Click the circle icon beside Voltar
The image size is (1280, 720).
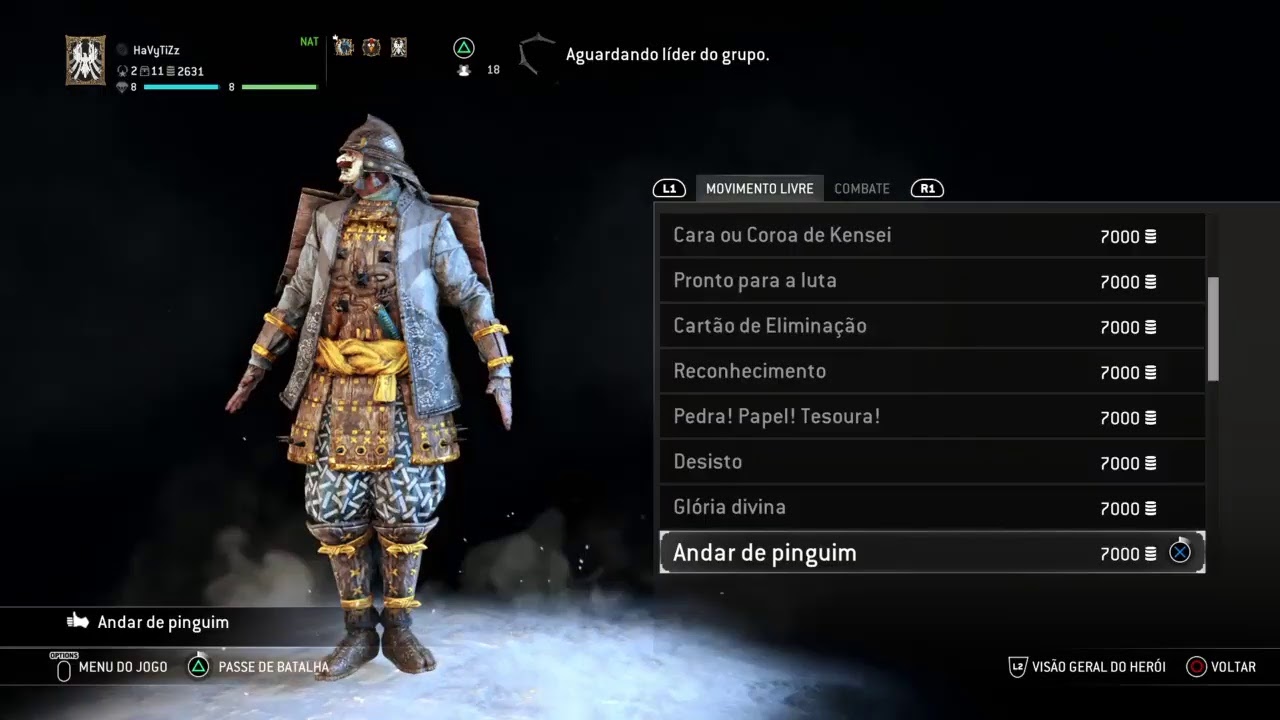tap(1196, 666)
